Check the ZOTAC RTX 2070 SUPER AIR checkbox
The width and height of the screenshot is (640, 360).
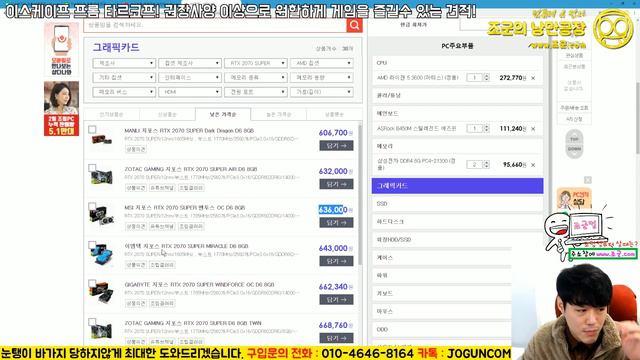pos(92,168)
